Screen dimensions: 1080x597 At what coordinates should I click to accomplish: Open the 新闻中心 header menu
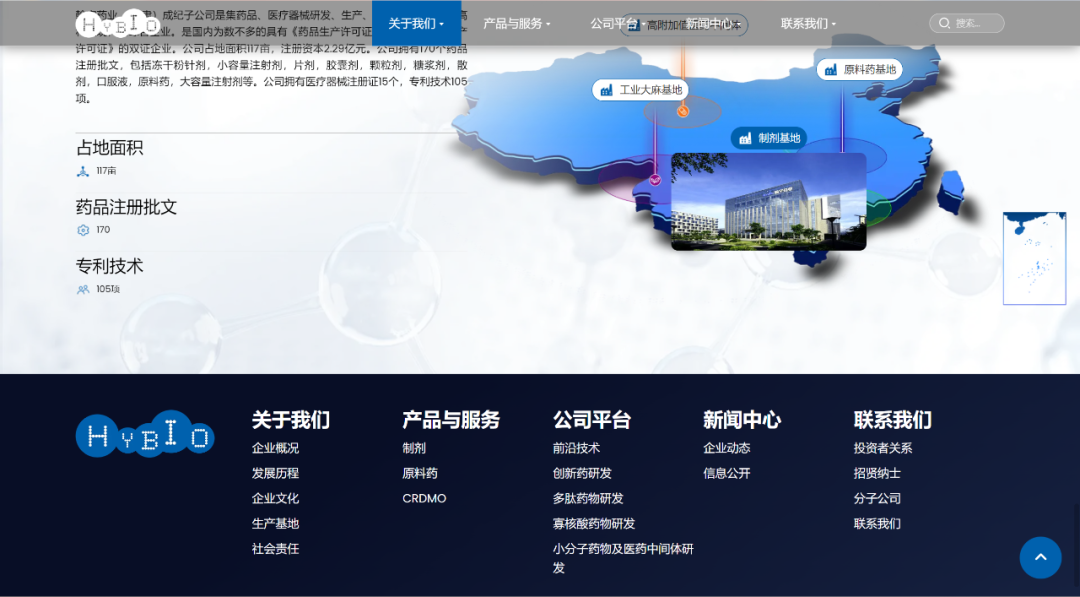[x=713, y=23]
